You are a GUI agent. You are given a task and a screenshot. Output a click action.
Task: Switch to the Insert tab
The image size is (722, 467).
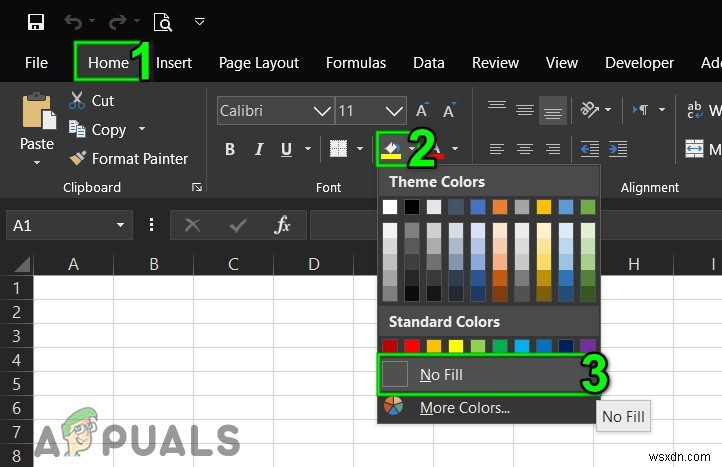click(174, 63)
